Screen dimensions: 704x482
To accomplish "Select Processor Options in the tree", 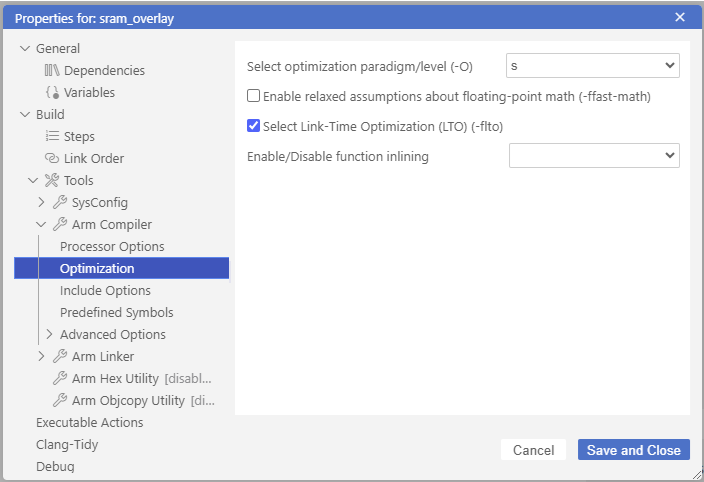I will (112, 246).
